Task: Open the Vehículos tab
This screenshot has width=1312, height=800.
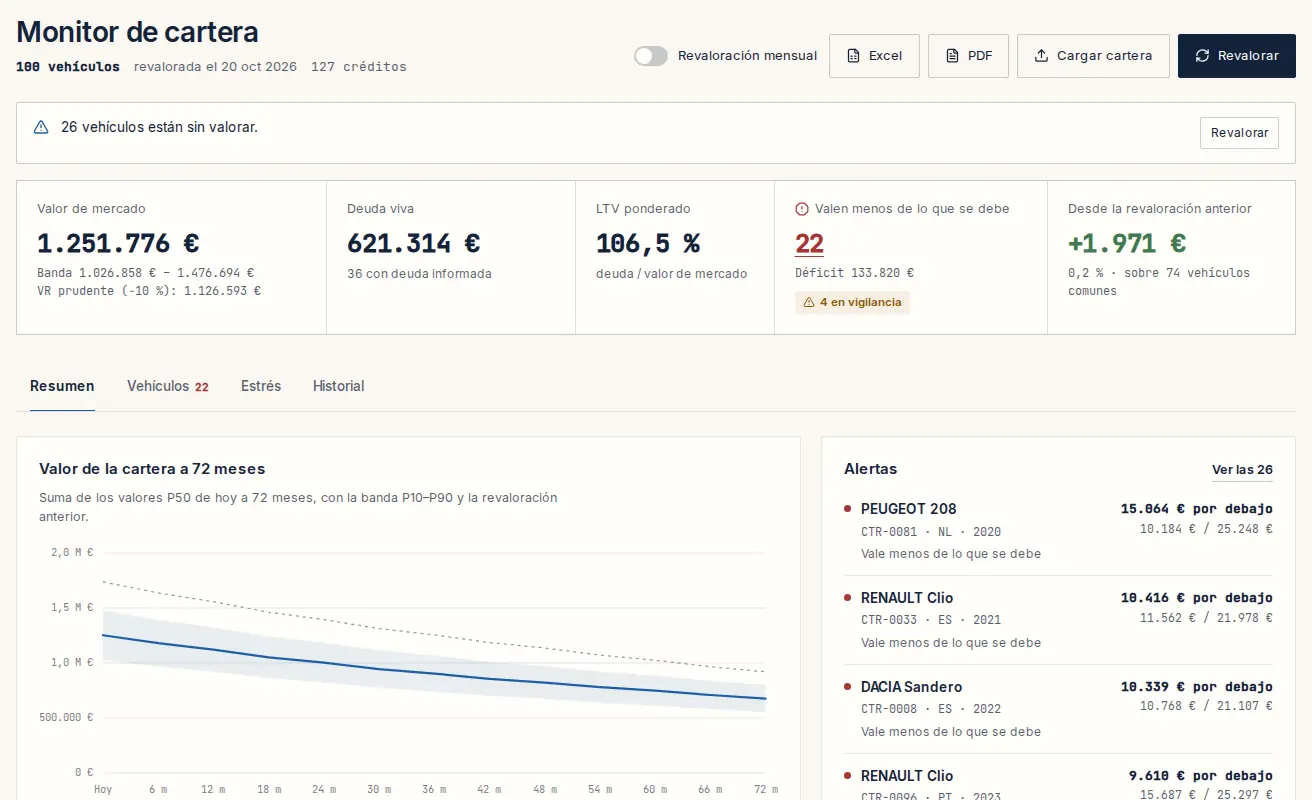Action: tap(168, 386)
